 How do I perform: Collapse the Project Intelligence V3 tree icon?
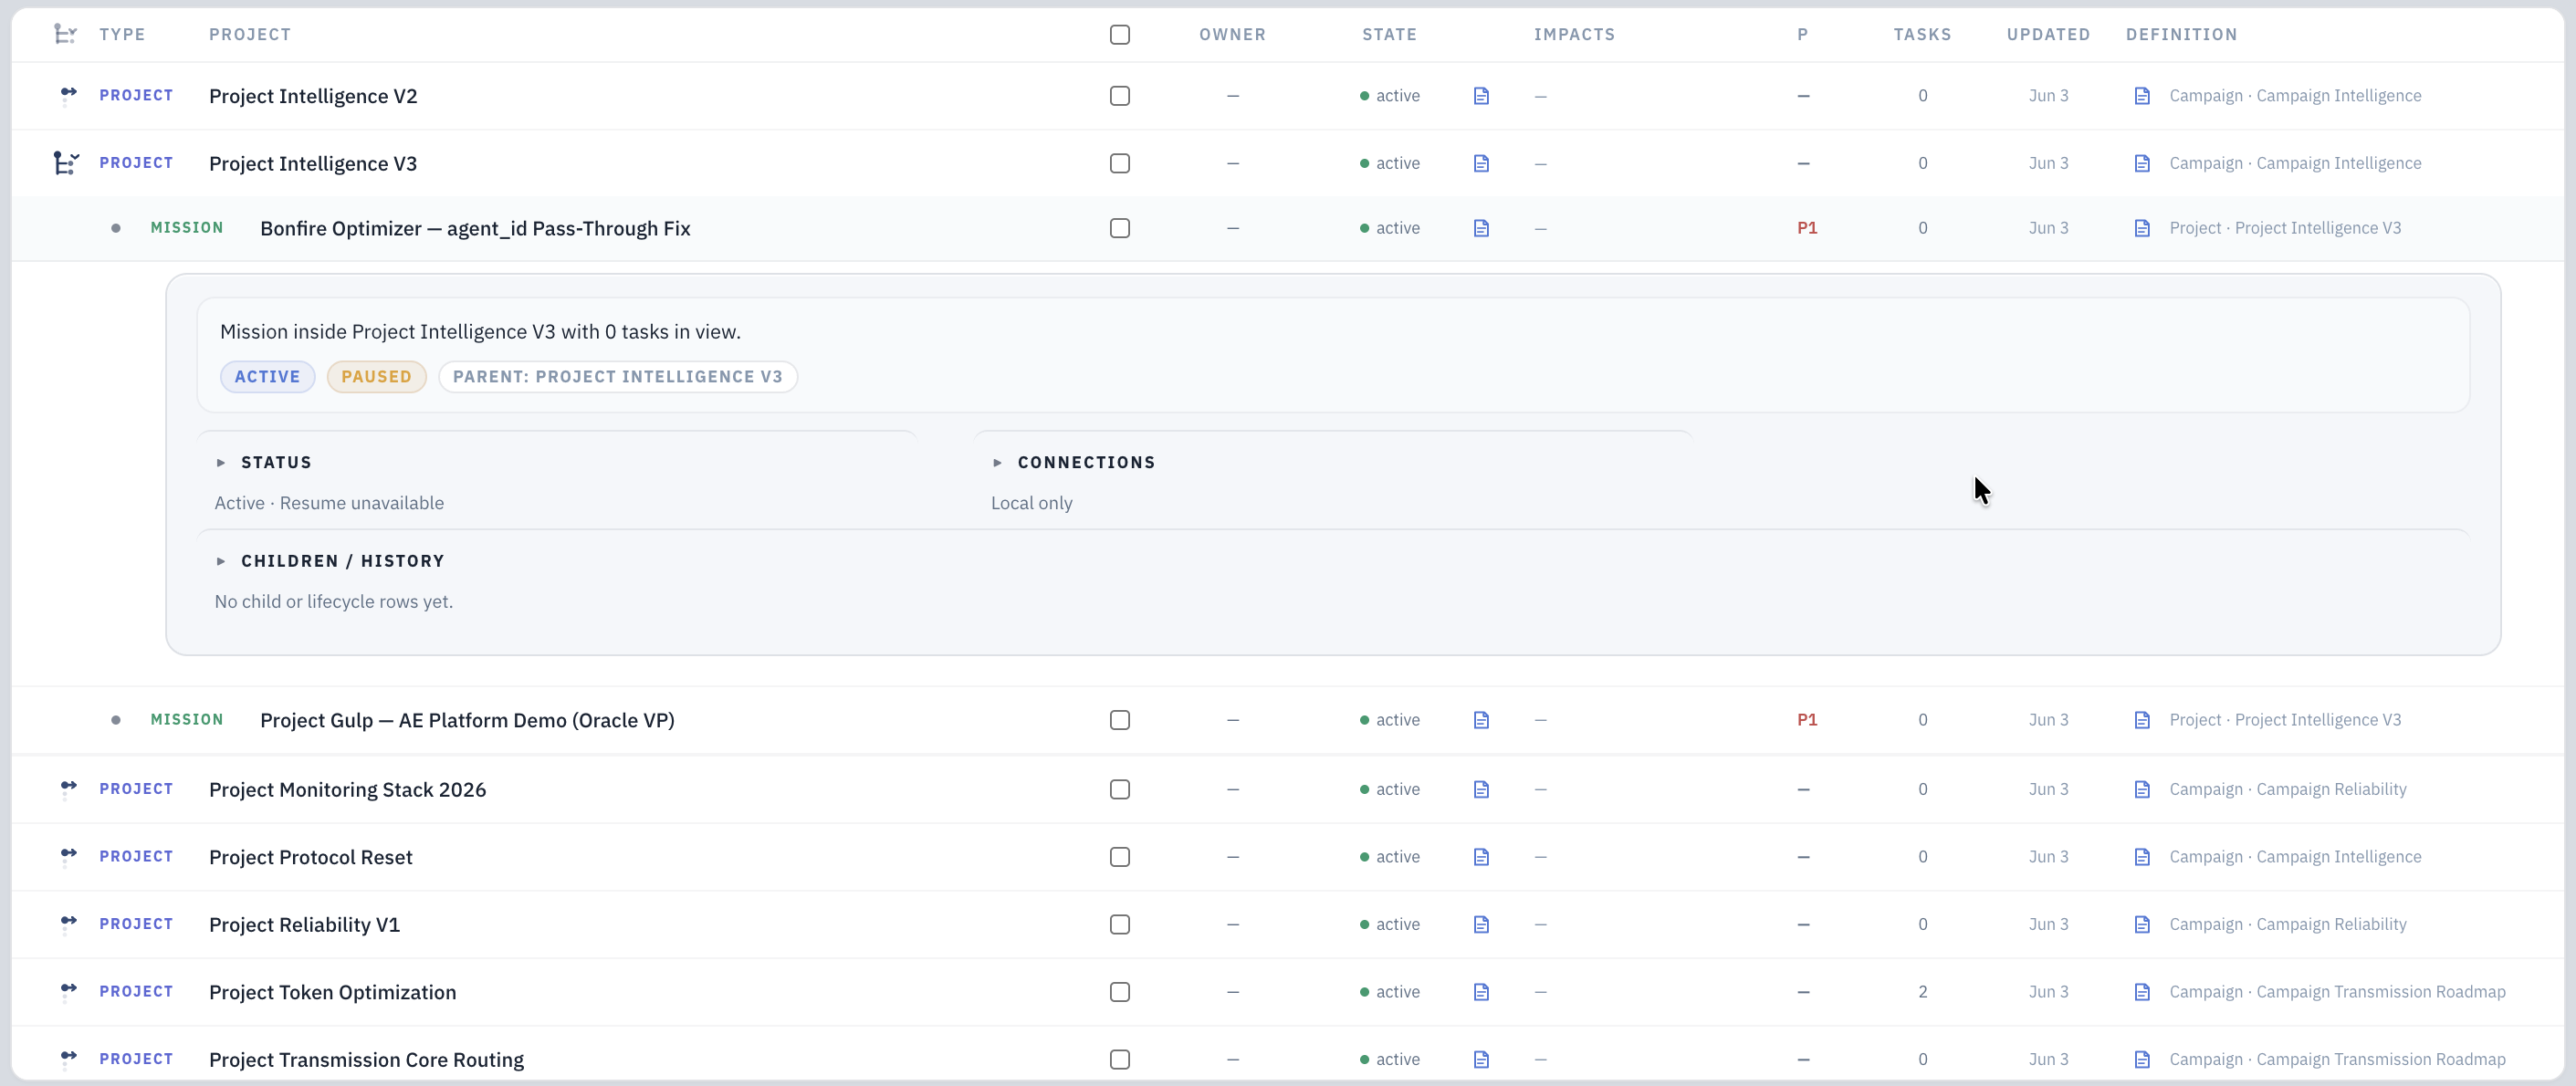point(66,163)
